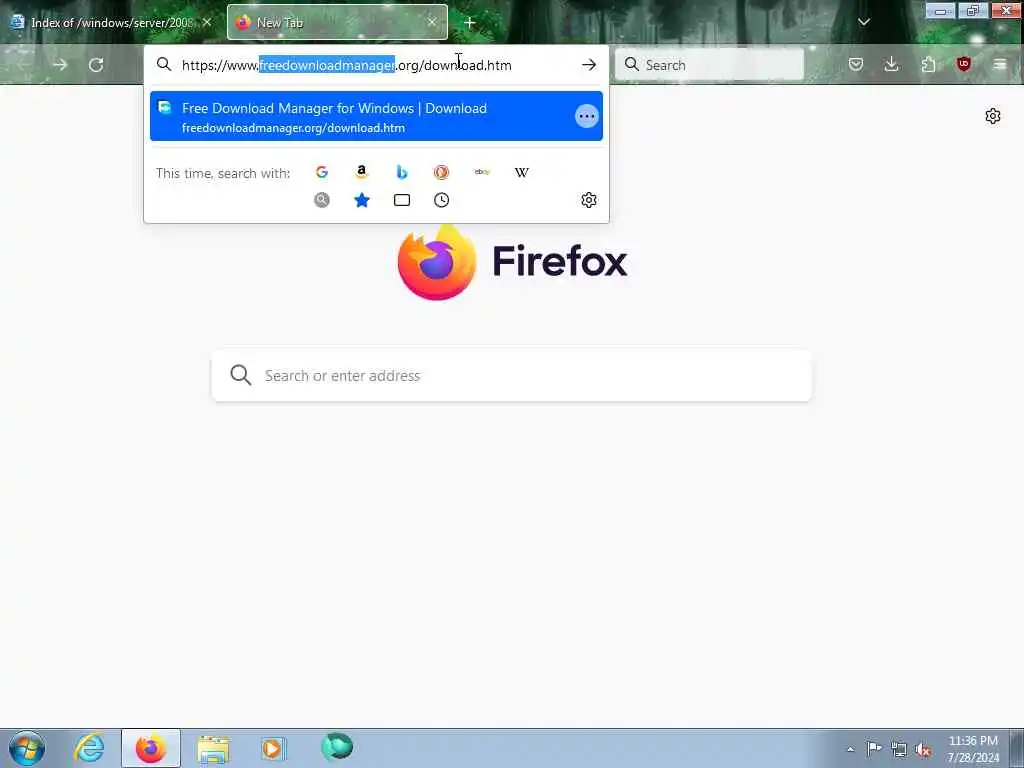
Task: Open the Downloads panel
Action: click(891, 64)
